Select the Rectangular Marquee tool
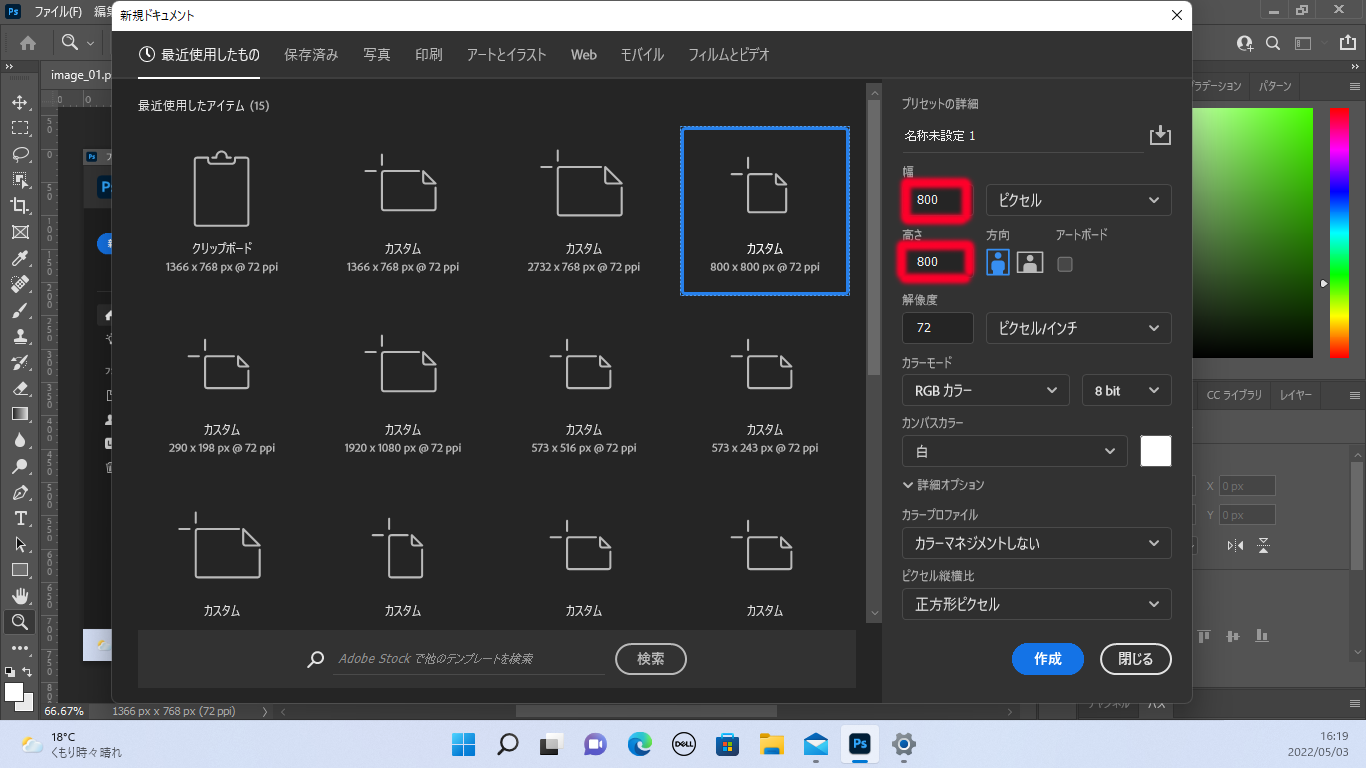Screen dimensions: 1366x768 (20, 128)
